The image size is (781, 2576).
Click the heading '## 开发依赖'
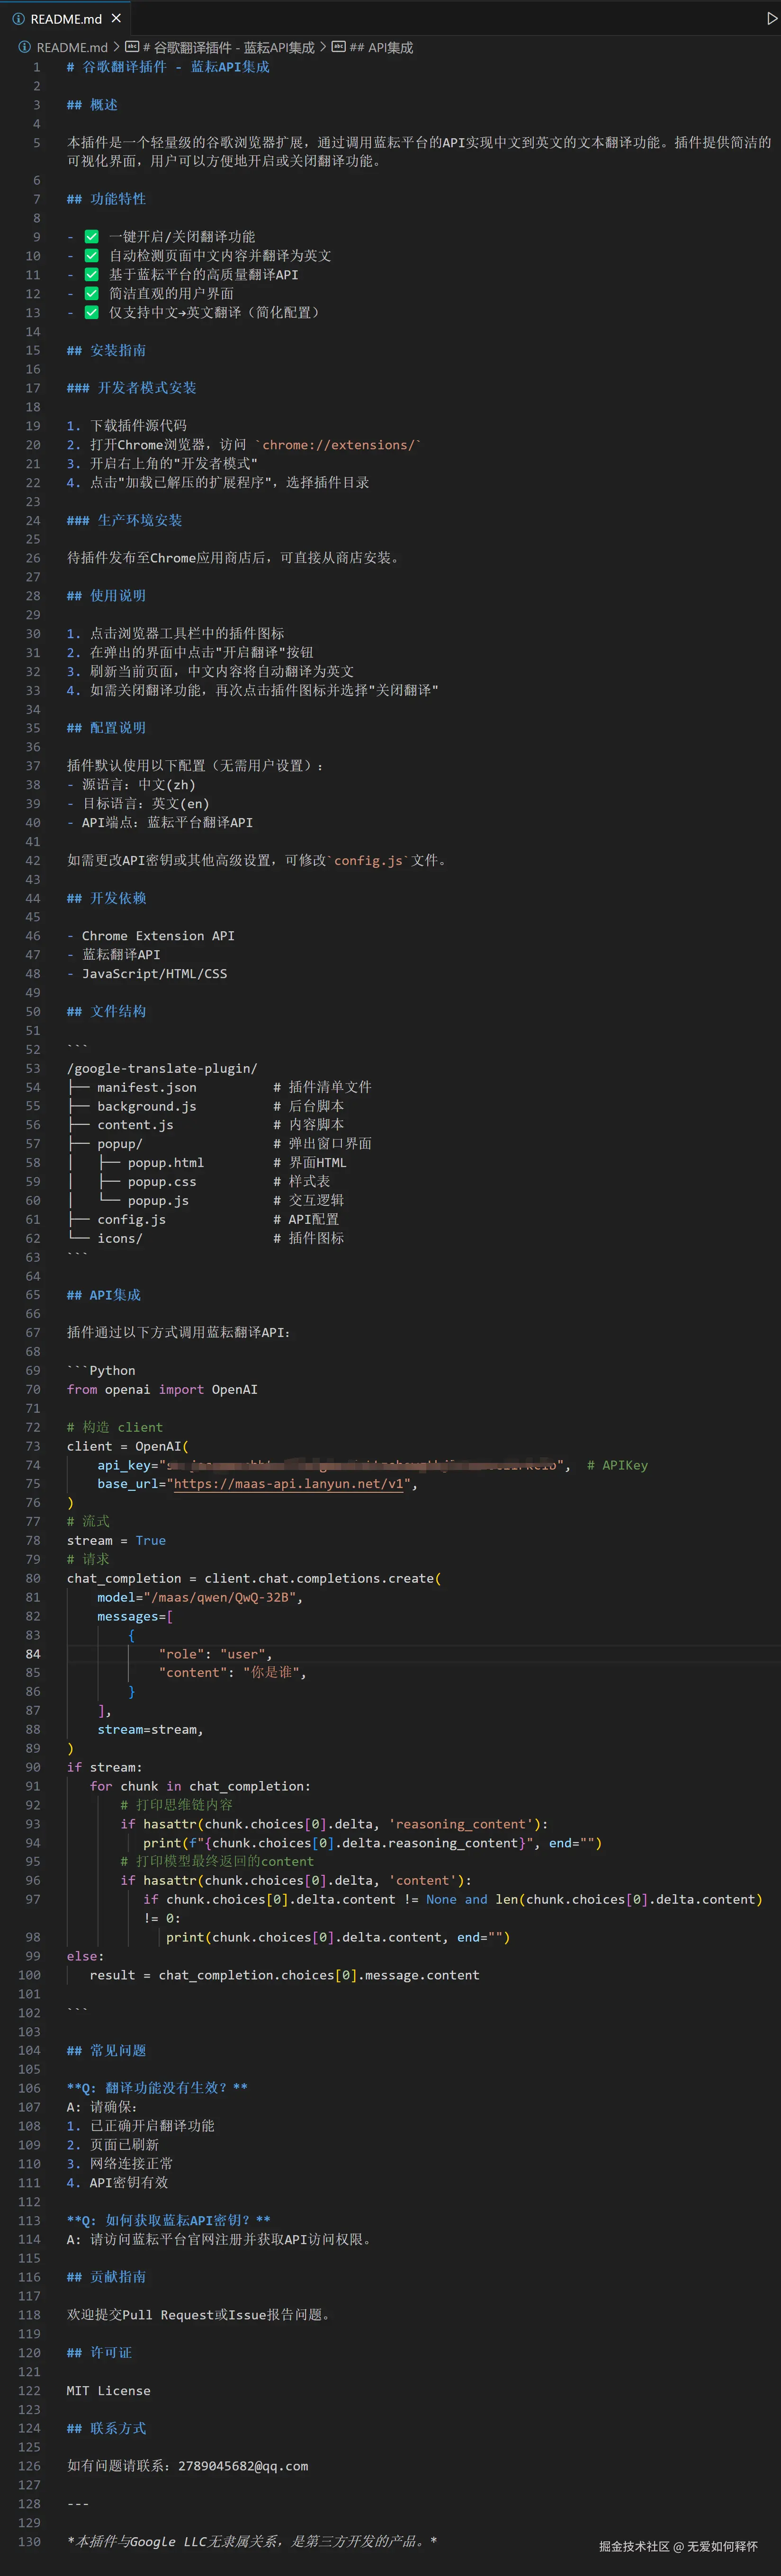point(106,898)
